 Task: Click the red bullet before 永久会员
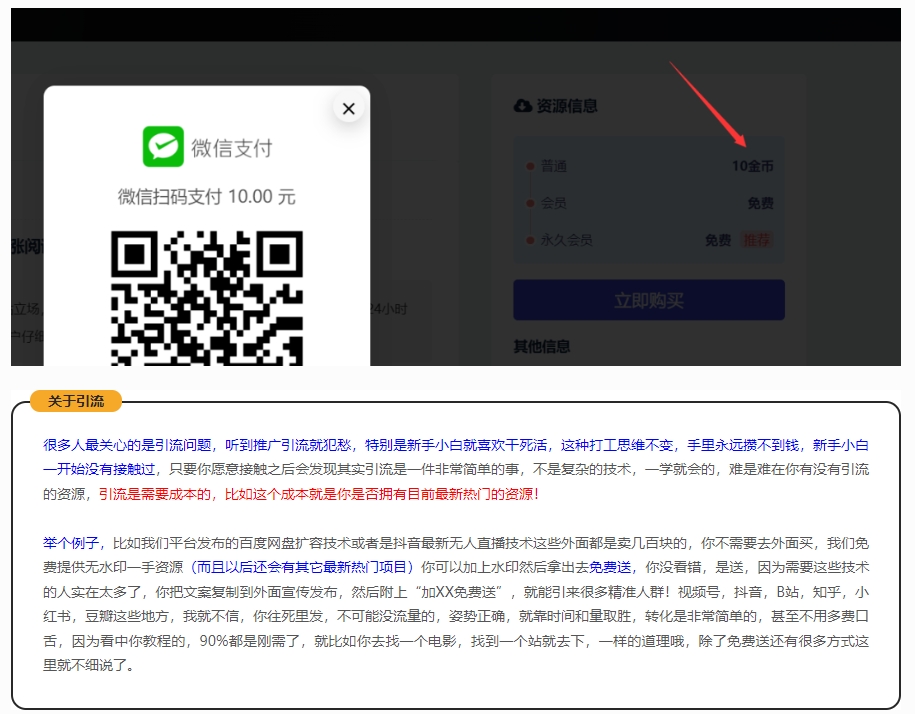(530, 240)
